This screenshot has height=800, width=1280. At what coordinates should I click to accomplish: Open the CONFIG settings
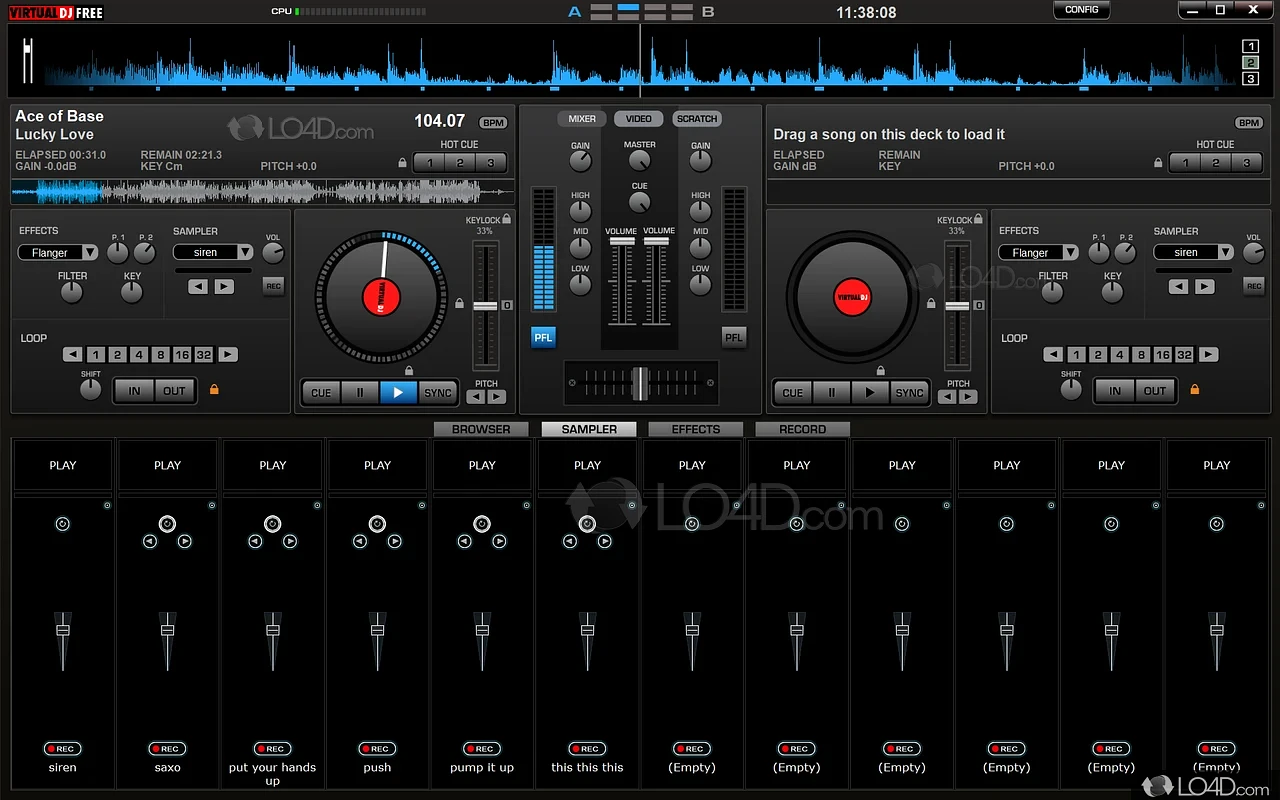coord(1082,10)
